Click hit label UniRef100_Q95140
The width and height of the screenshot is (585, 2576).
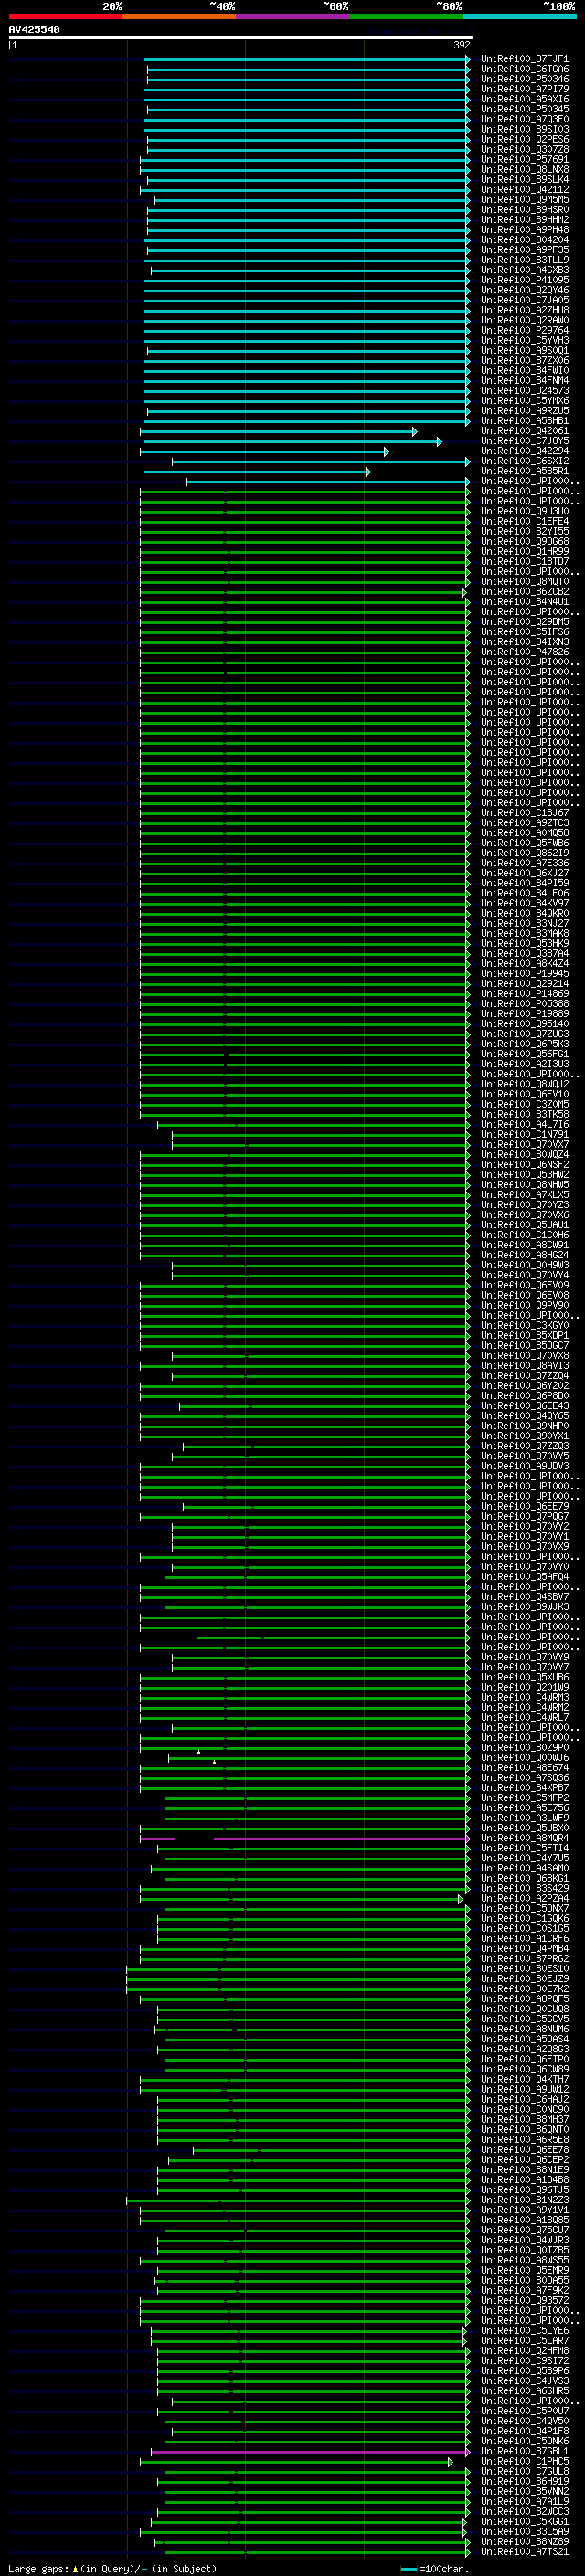tap(524, 1023)
